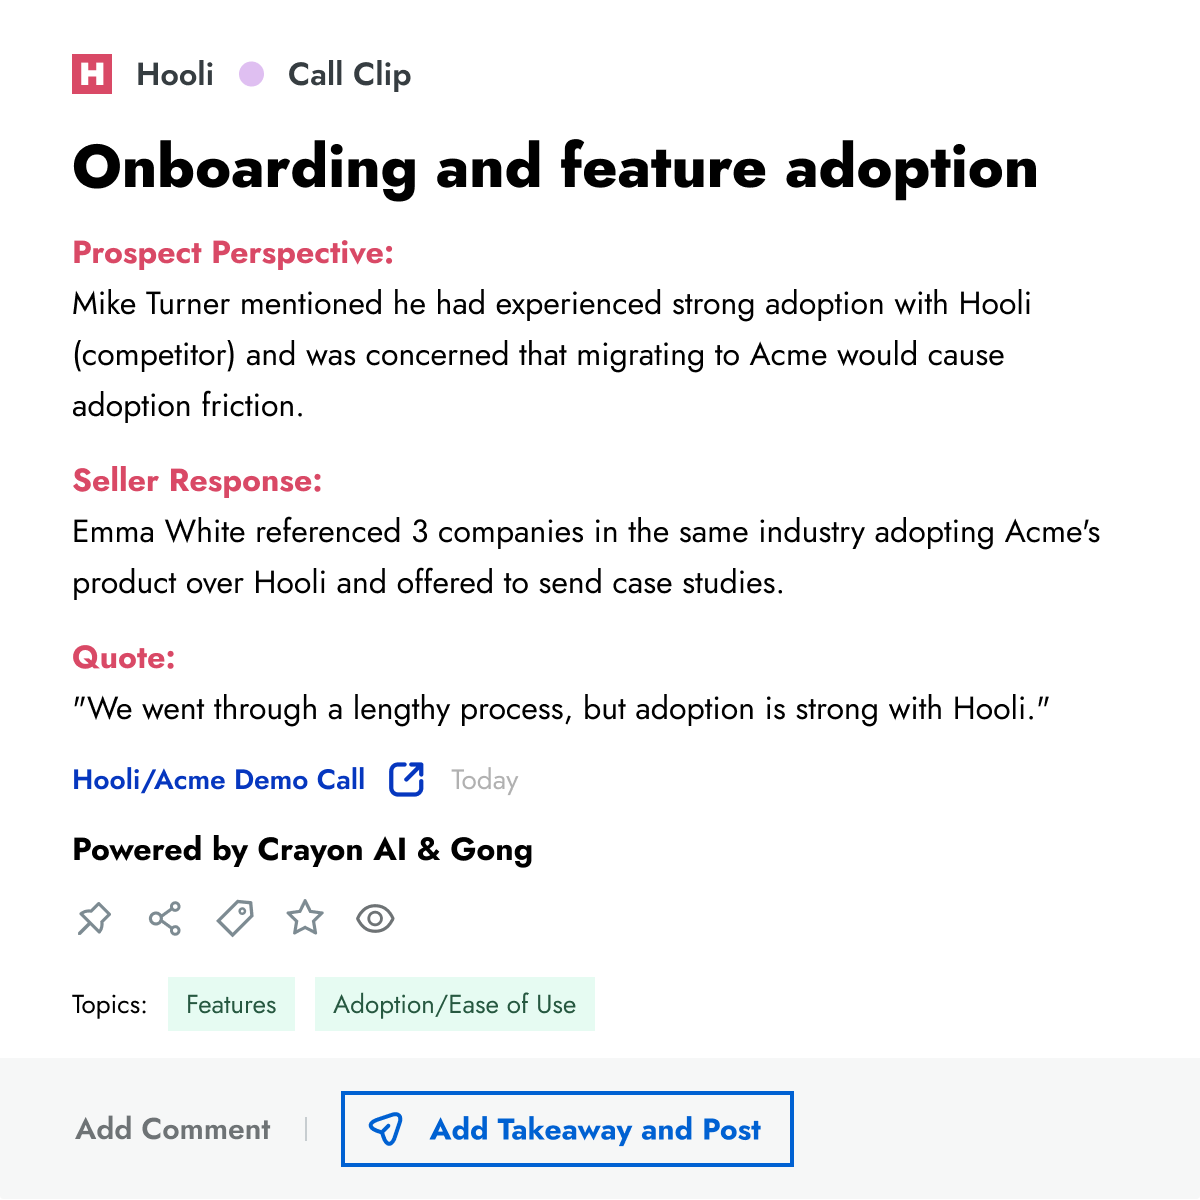Toggle the pin state of the clip
The width and height of the screenshot is (1200, 1200).
95,918
